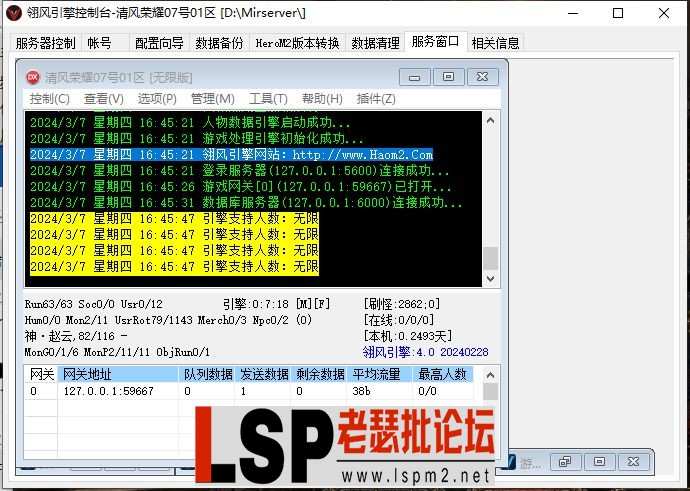Click the [本机:0.2493天] status text
This screenshot has width=690, height=491.
[x=407, y=336]
